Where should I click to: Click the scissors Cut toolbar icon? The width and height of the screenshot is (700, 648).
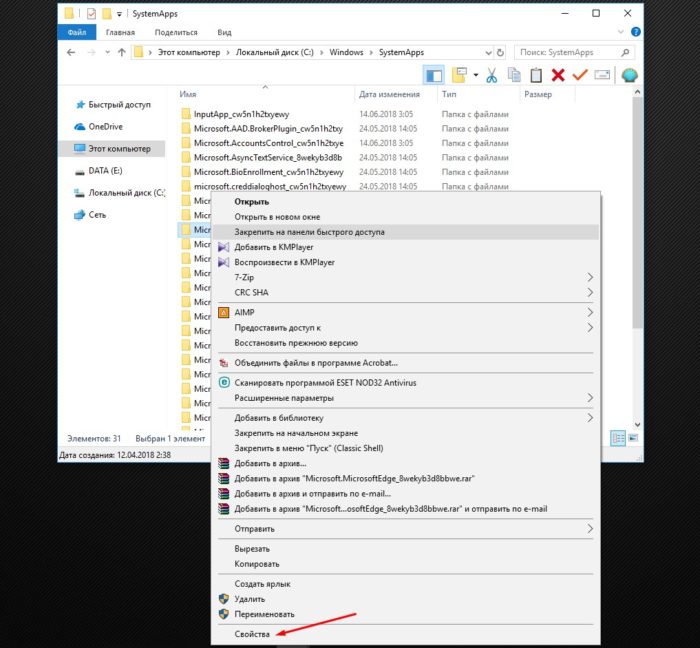pos(492,75)
